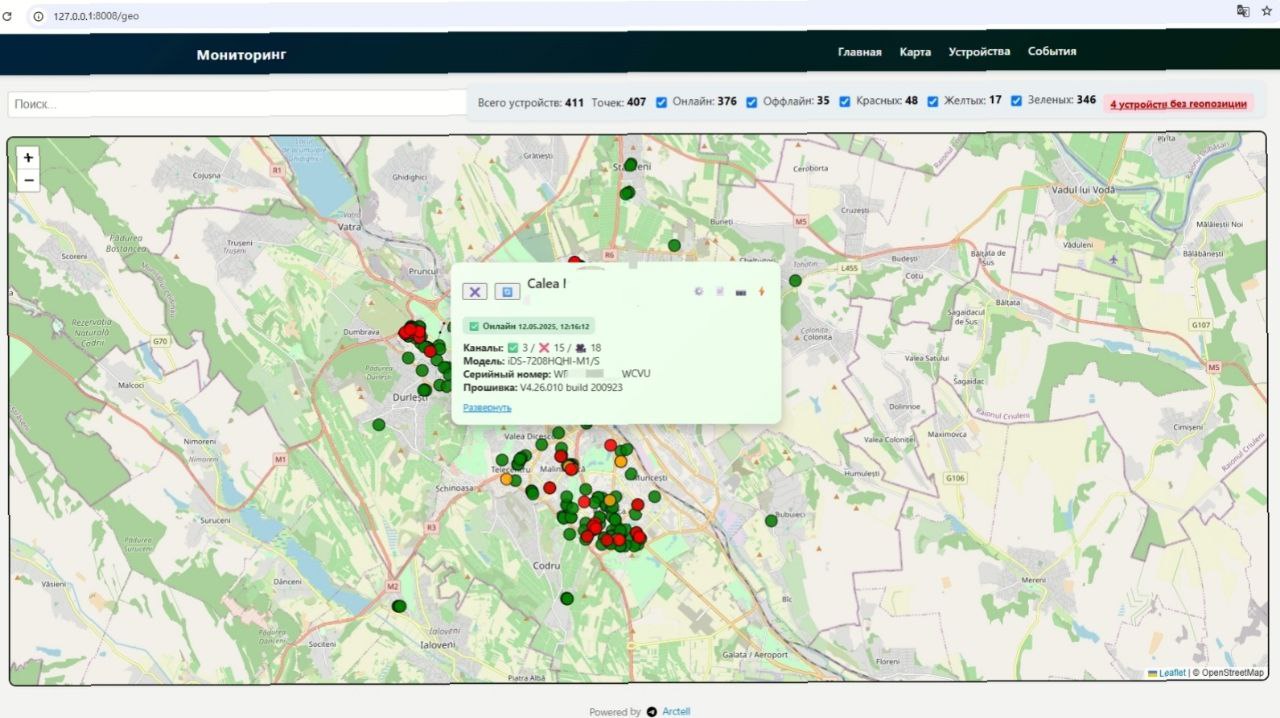Click the blue square button in popup
Image resolution: width=1280 pixels, height=718 pixels.
point(507,292)
